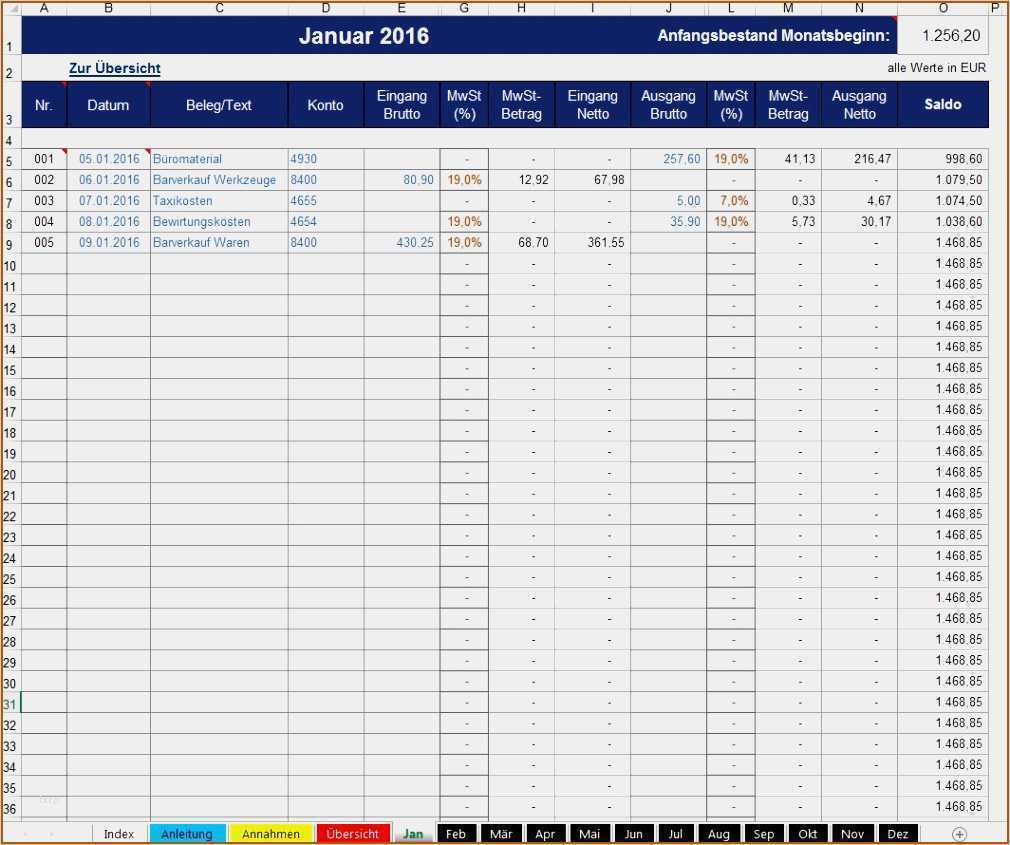
Task: Open the blue Anleitung sheet tab
Action: click(x=187, y=834)
